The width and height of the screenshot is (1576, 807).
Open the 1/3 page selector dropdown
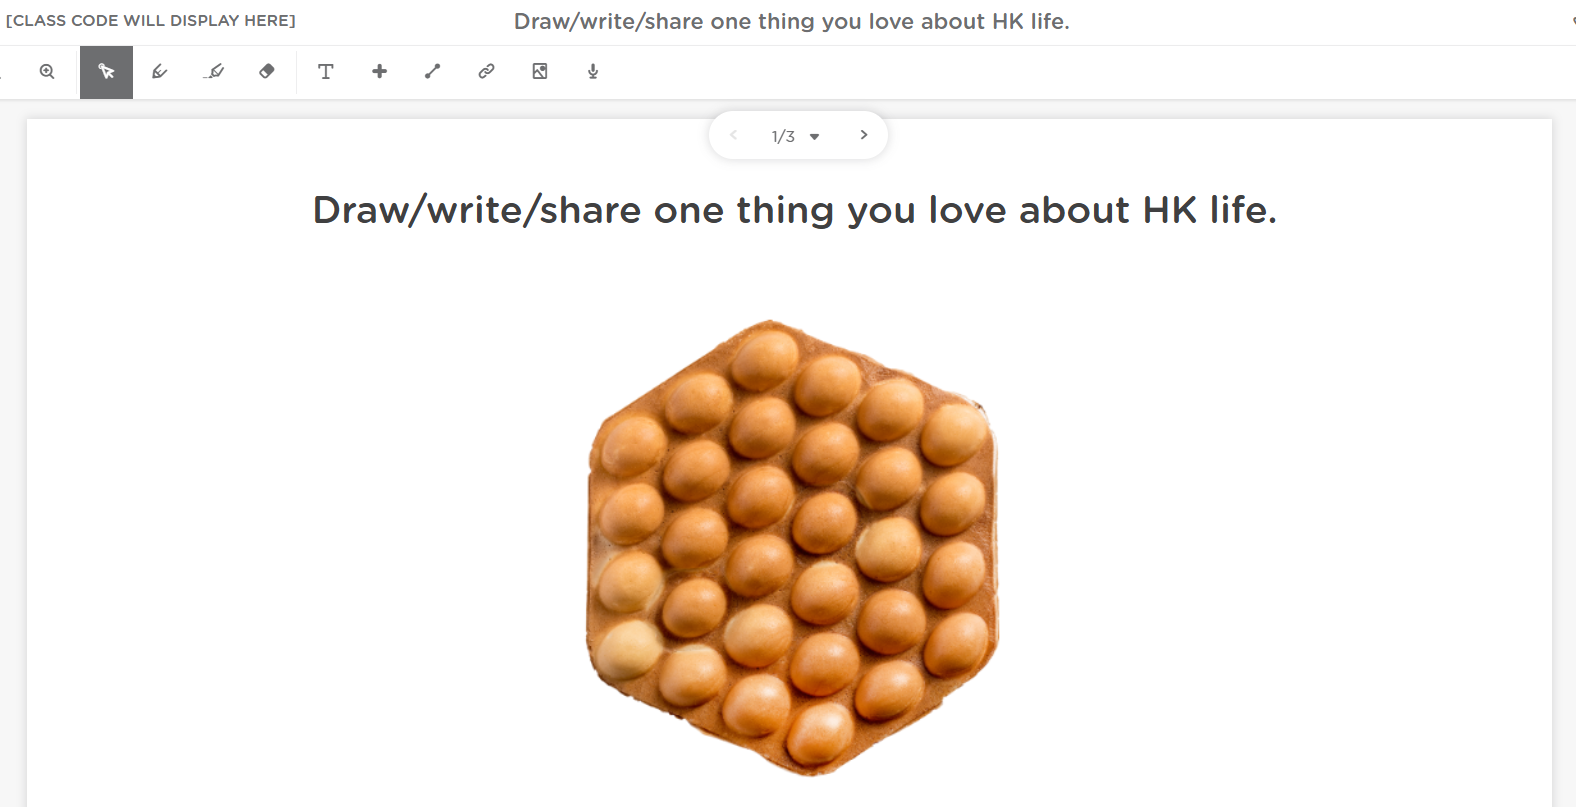(814, 137)
